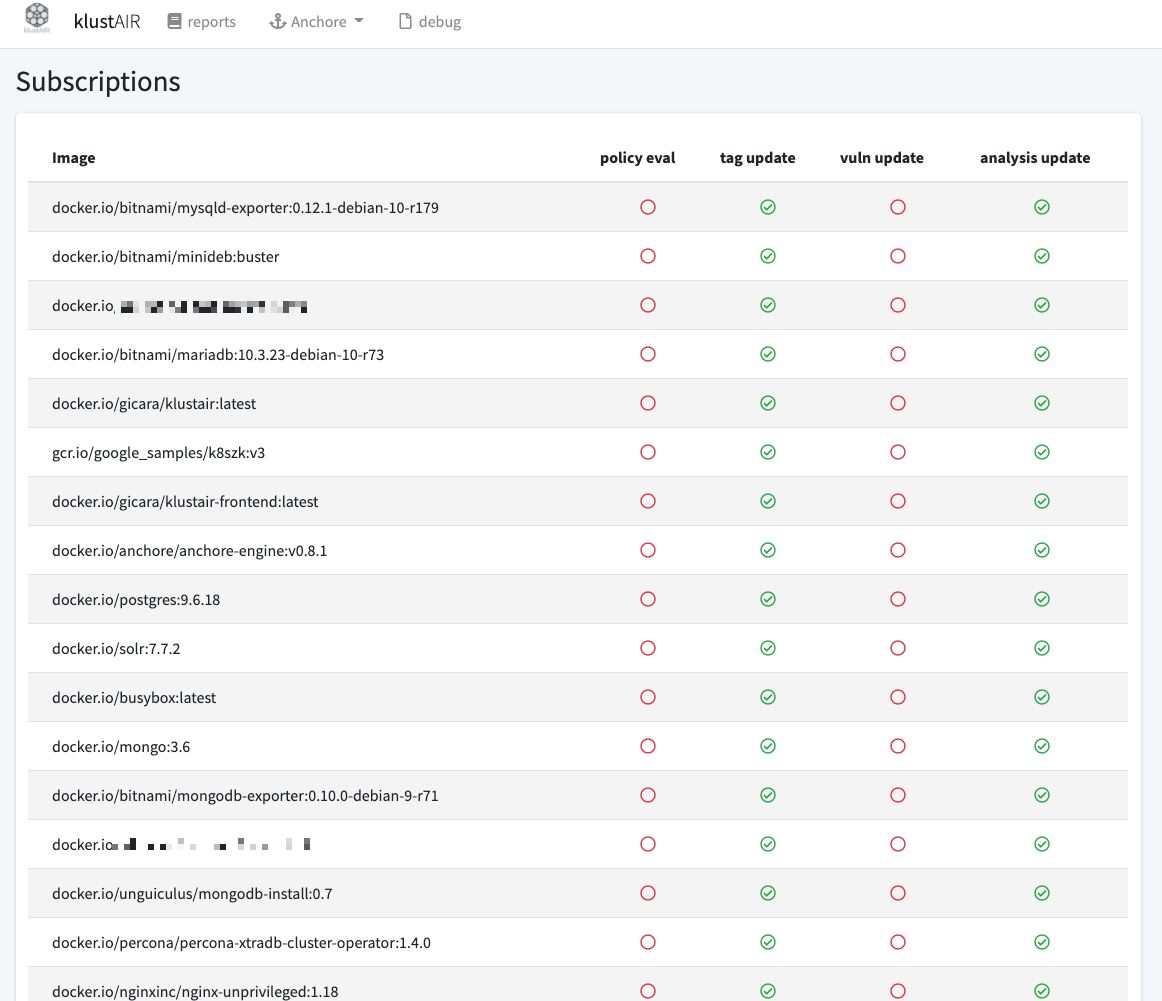Click vuln update circle for solr:7.7.2
This screenshot has width=1162, height=1001.
[897, 648]
